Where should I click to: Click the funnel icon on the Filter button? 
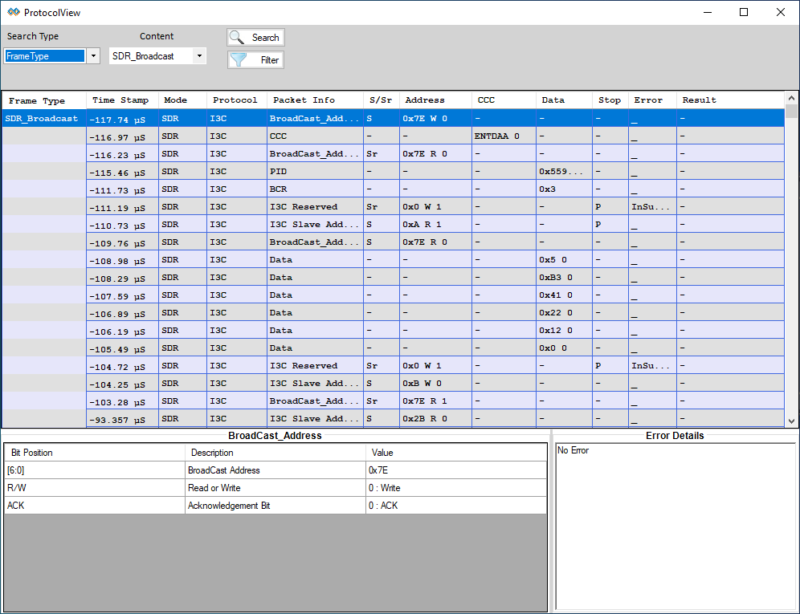click(x=240, y=59)
